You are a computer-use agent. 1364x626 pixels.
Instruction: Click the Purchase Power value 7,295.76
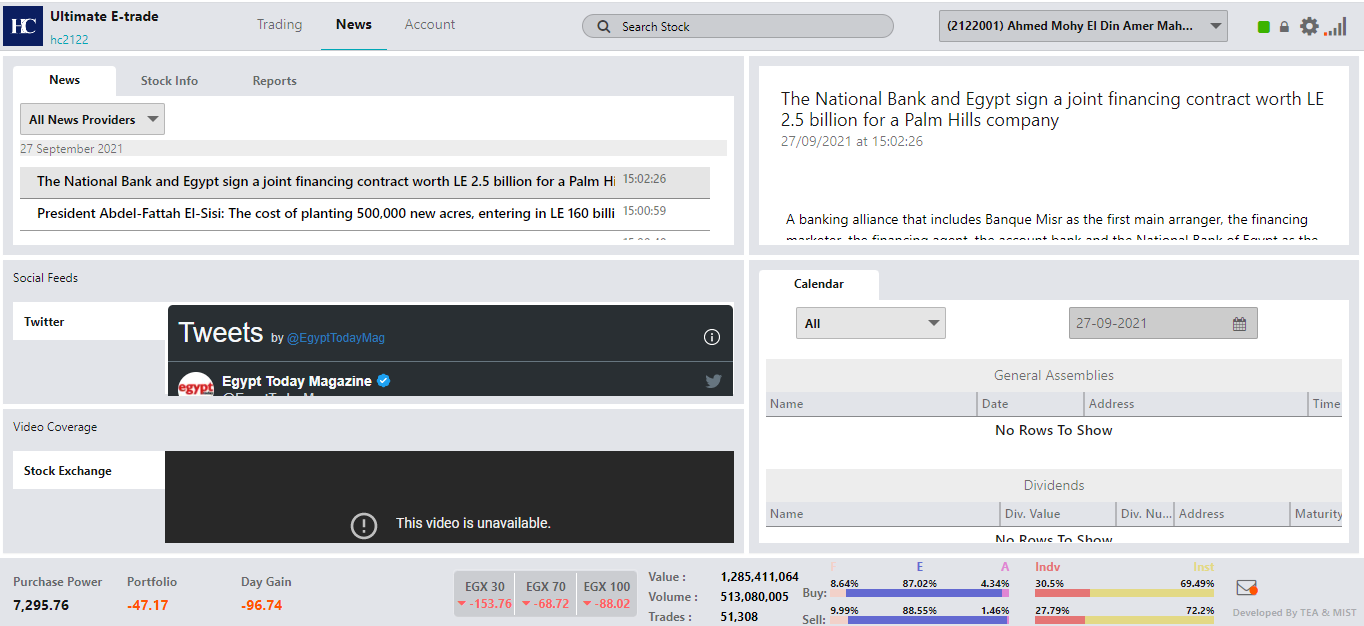41,605
